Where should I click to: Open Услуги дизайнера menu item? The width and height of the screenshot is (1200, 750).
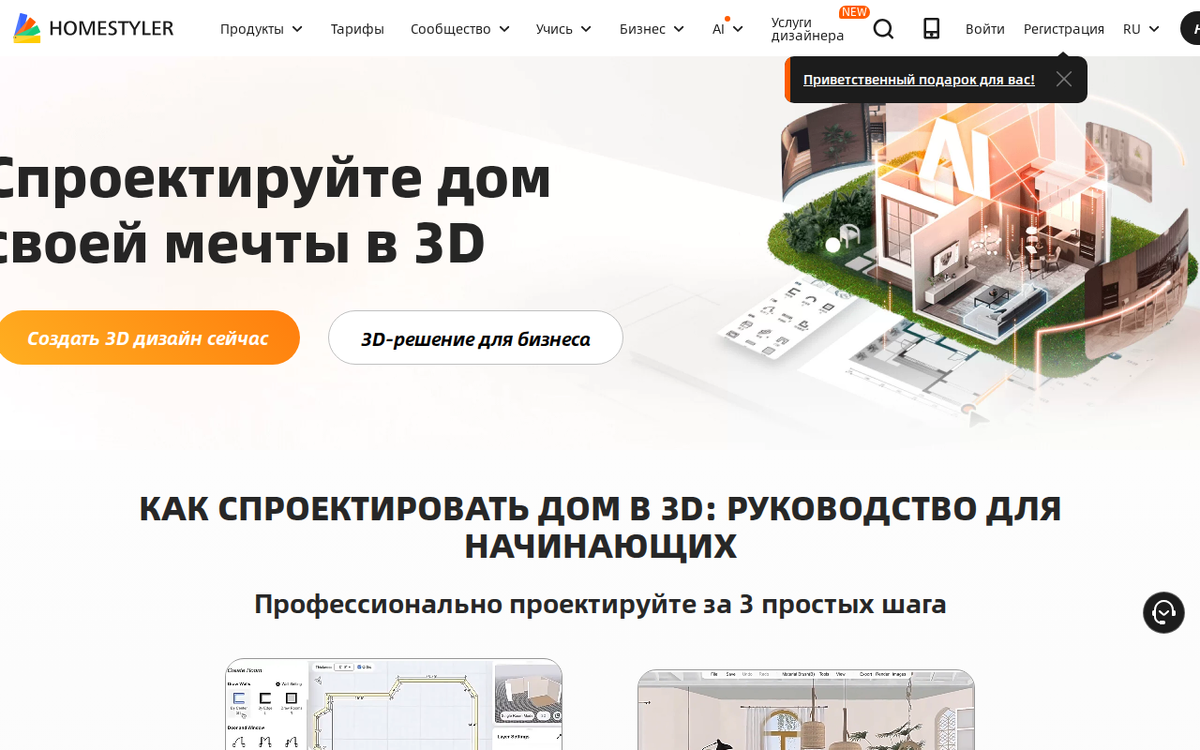(807, 29)
